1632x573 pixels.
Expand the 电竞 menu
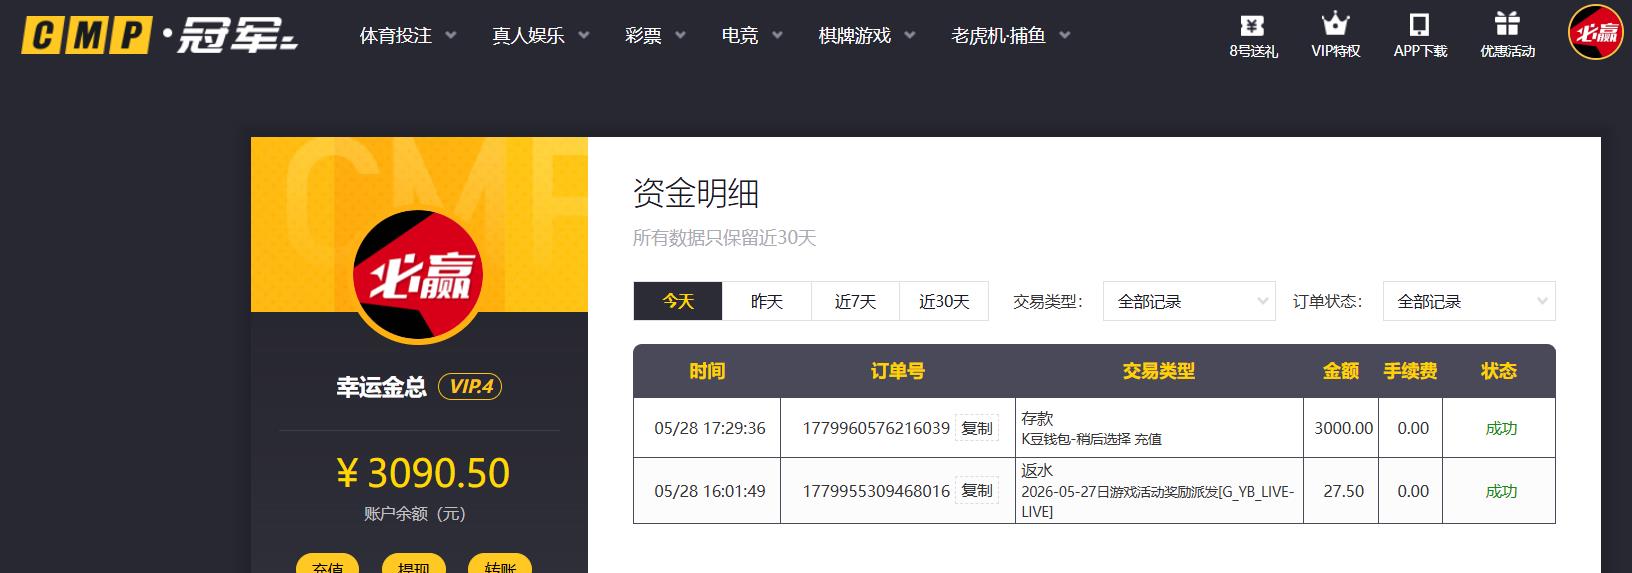pos(752,36)
